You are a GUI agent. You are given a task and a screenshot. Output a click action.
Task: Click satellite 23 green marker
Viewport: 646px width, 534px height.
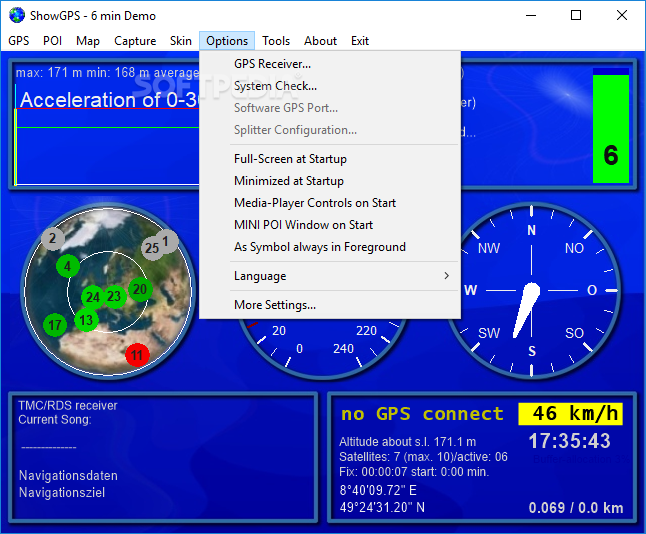(115, 296)
